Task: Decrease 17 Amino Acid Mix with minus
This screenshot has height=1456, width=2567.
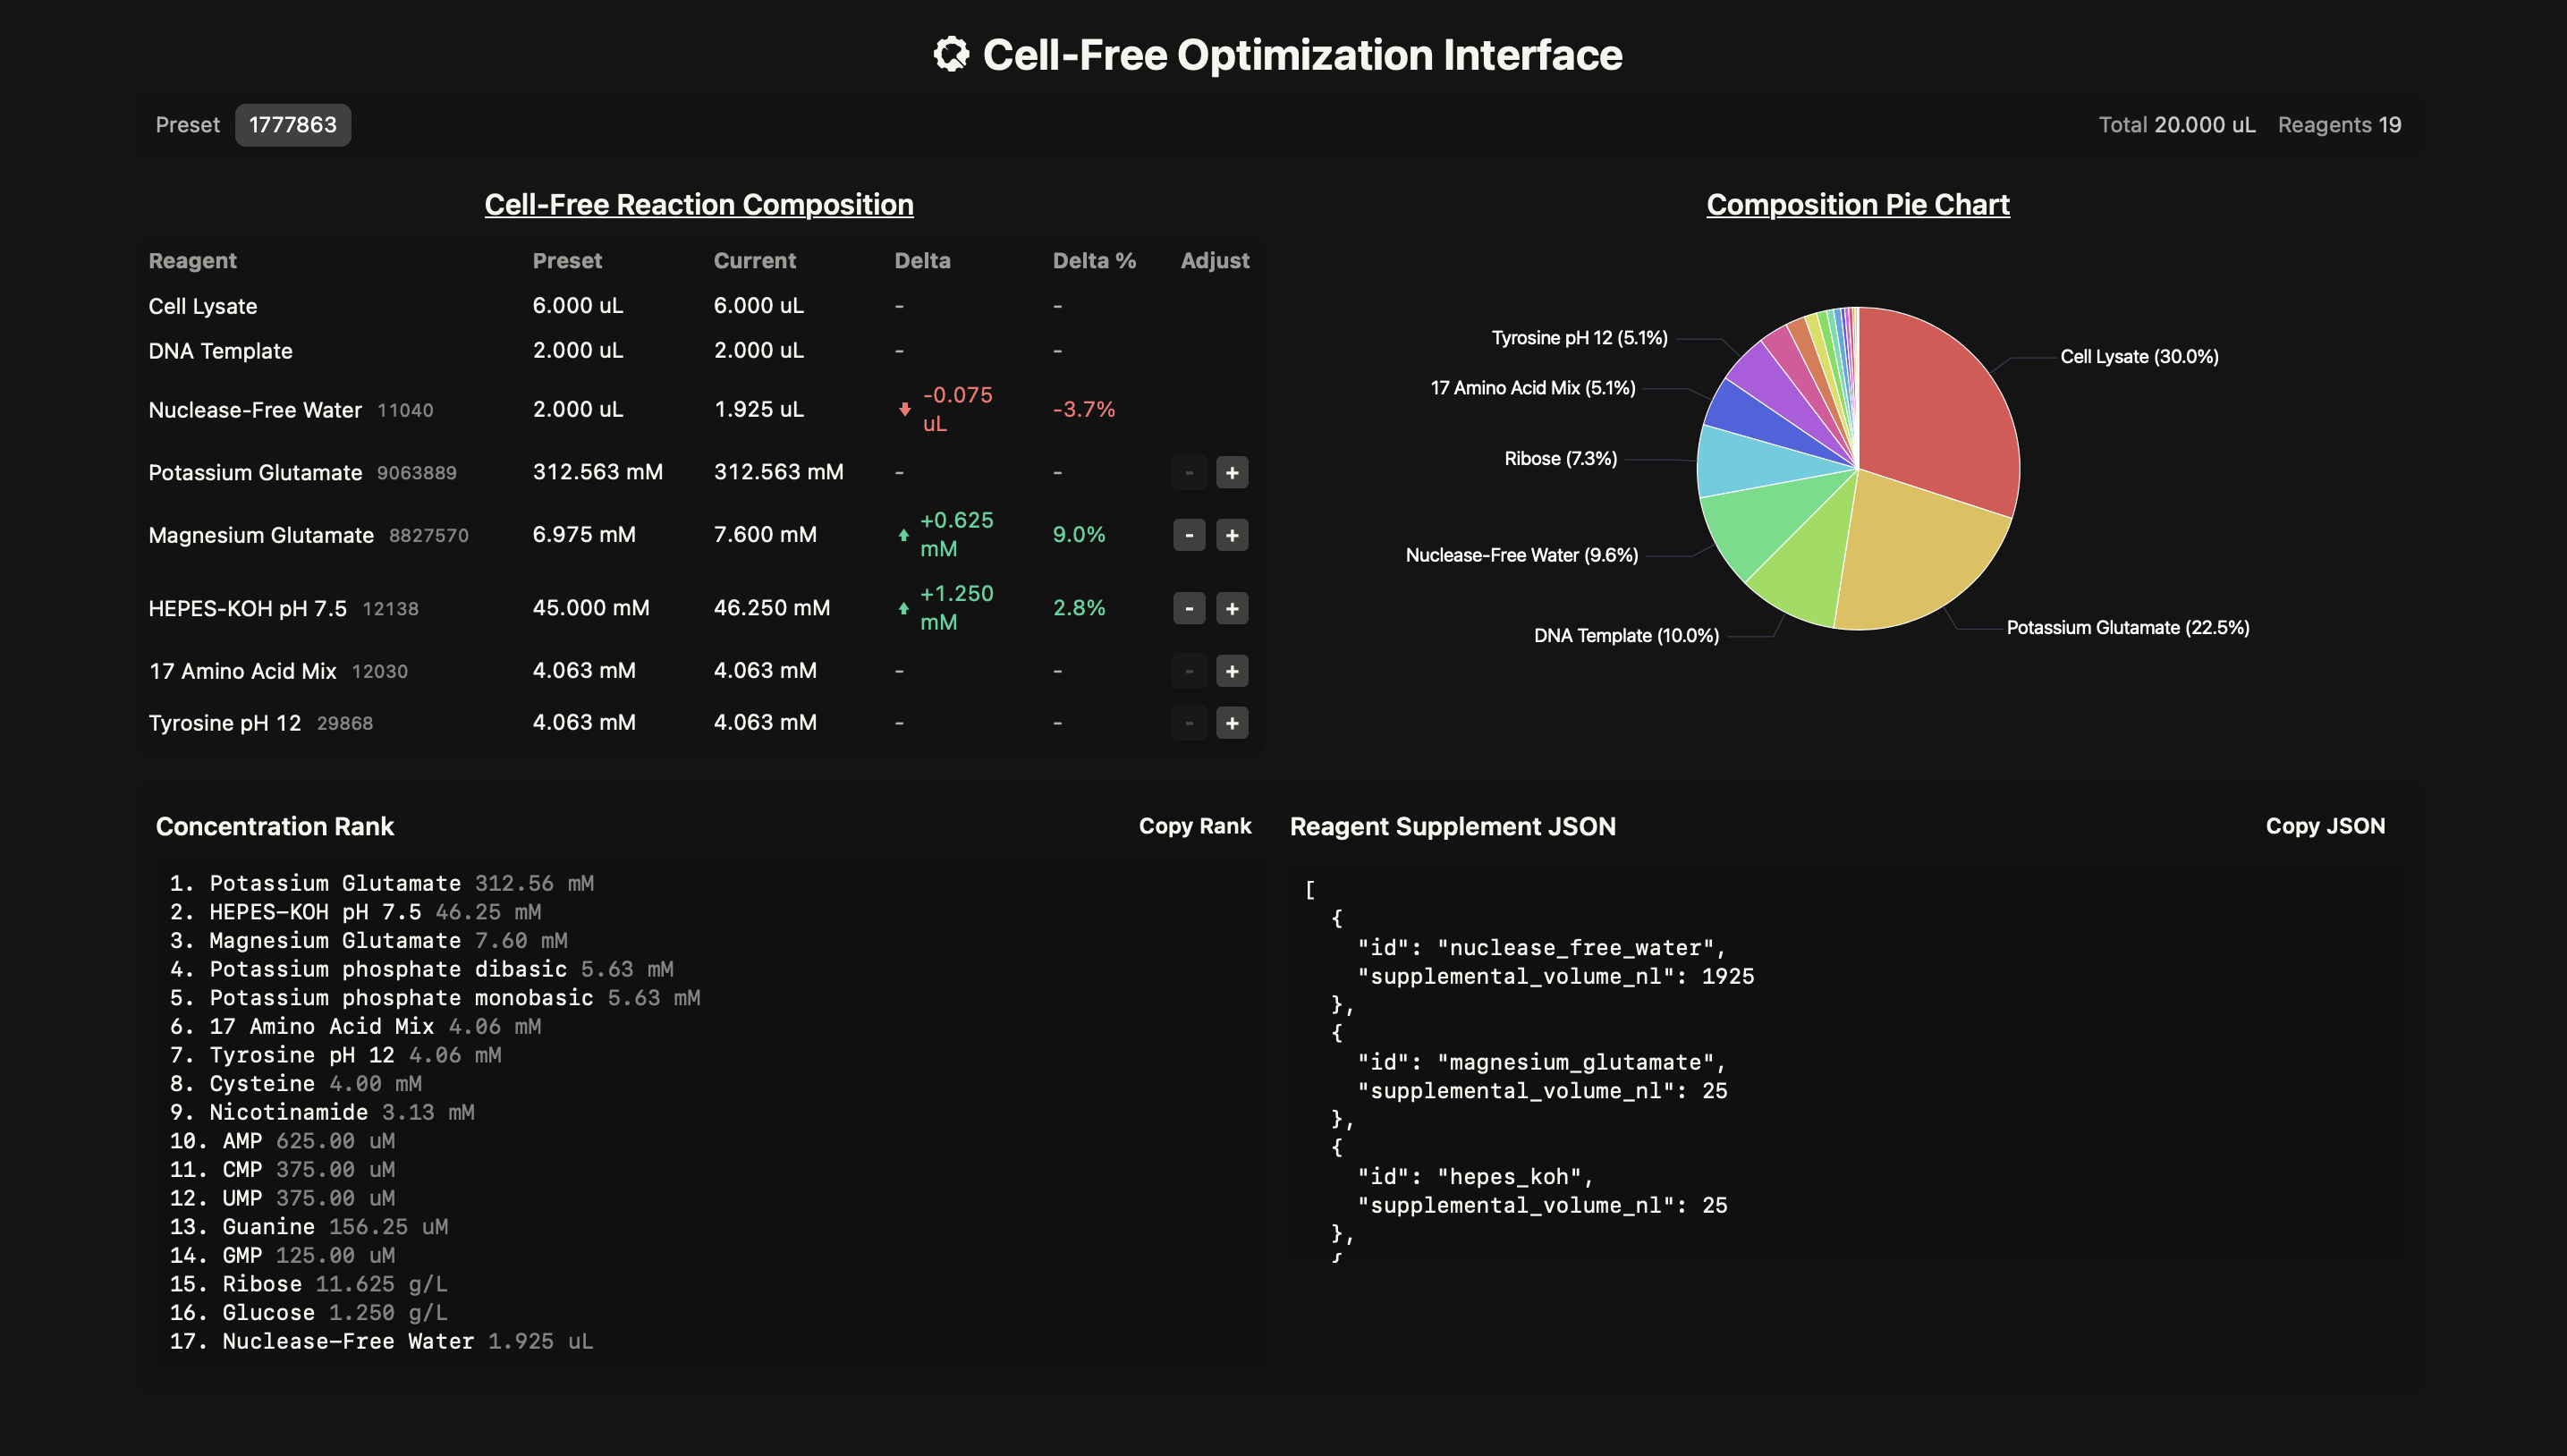Action: click(1189, 671)
